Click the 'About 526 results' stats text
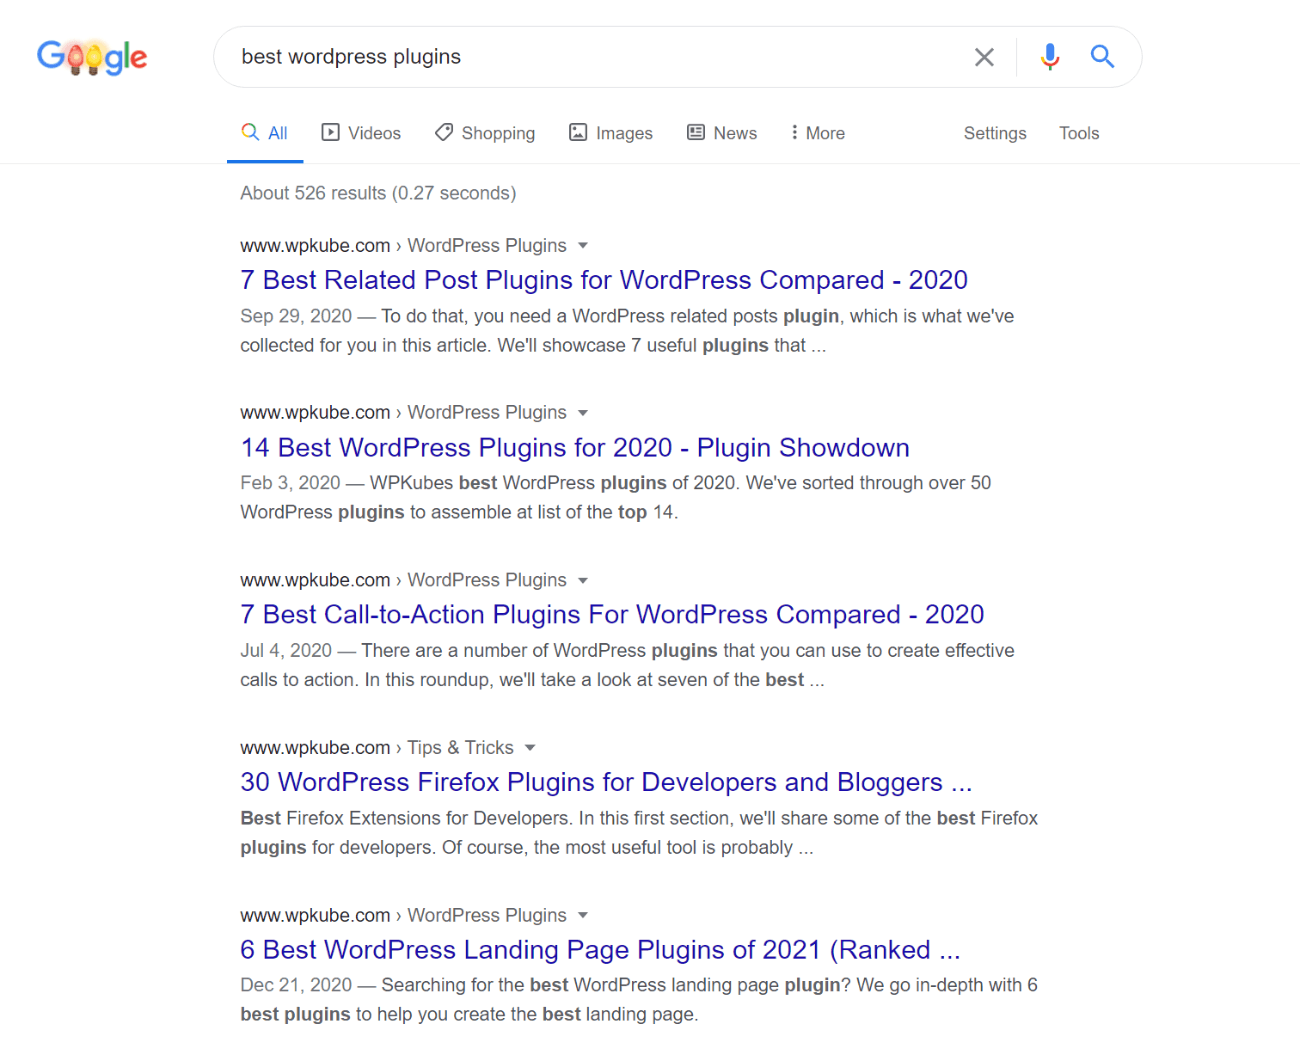The image size is (1300, 1043). (378, 193)
